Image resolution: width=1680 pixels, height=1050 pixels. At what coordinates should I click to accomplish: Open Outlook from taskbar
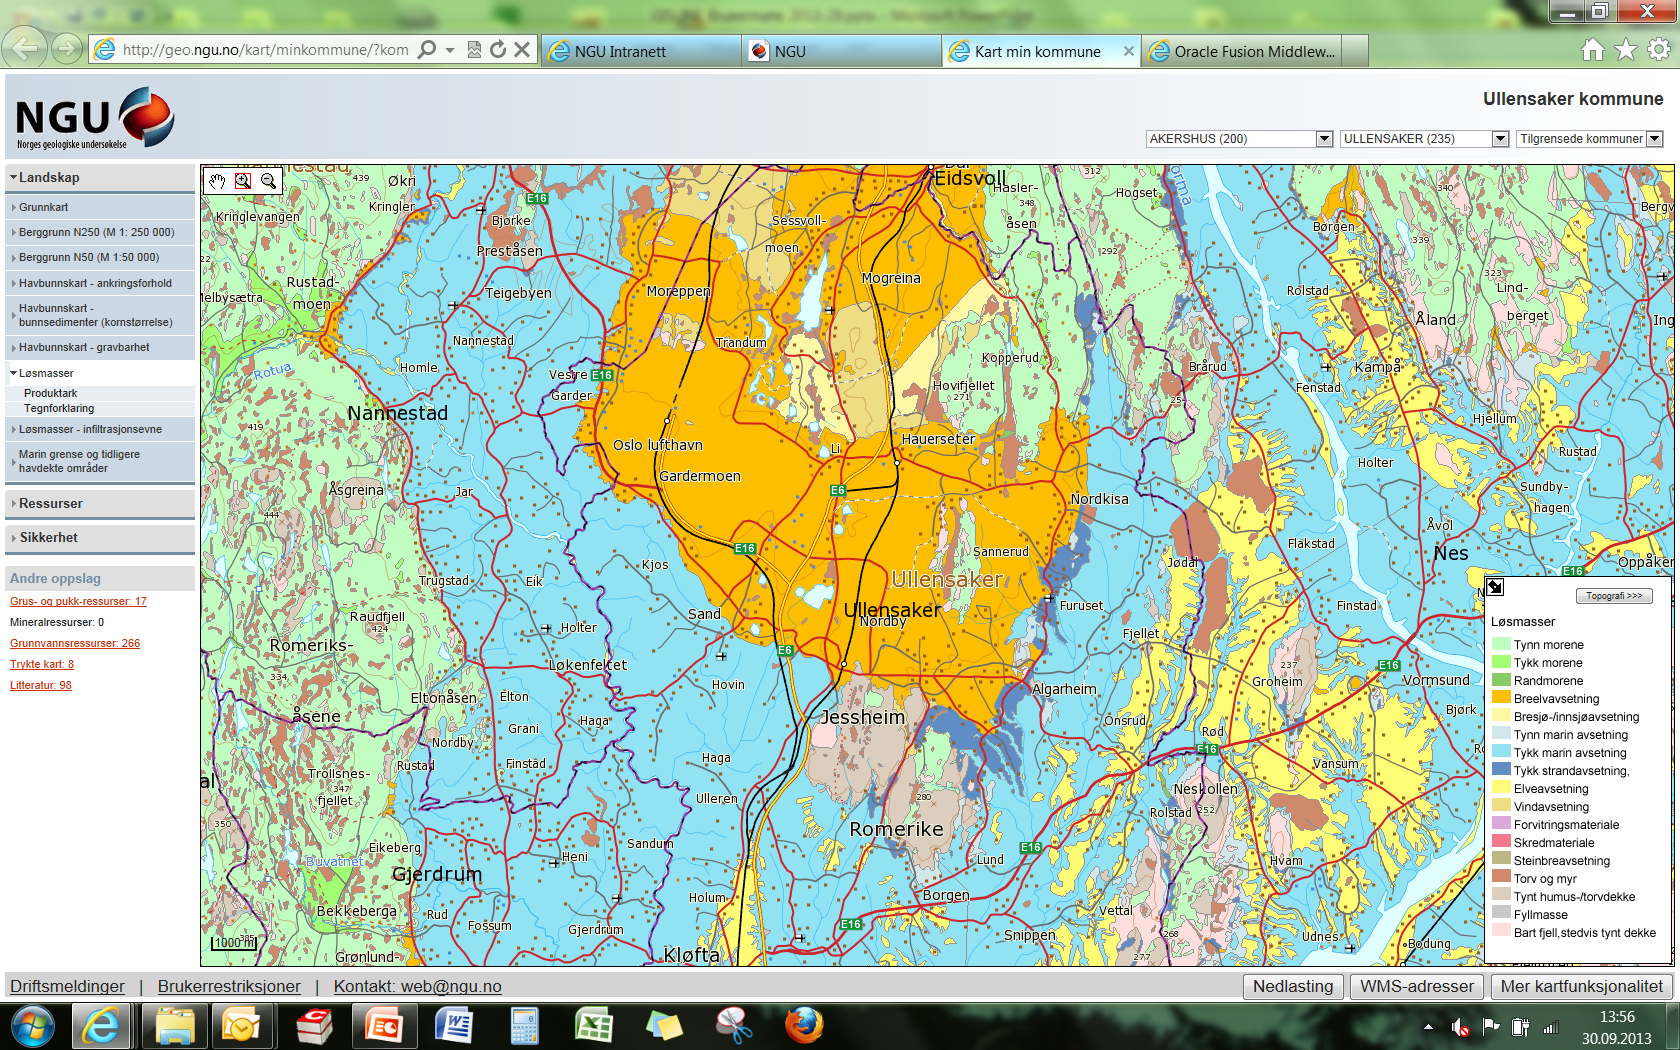click(241, 1026)
